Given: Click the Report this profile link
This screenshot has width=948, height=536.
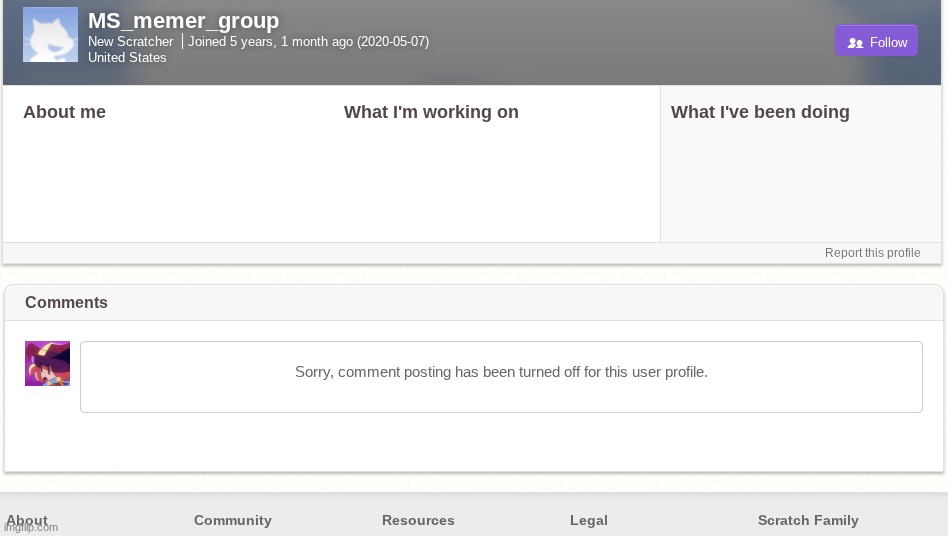Looking at the screenshot, I should (x=872, y=253).
